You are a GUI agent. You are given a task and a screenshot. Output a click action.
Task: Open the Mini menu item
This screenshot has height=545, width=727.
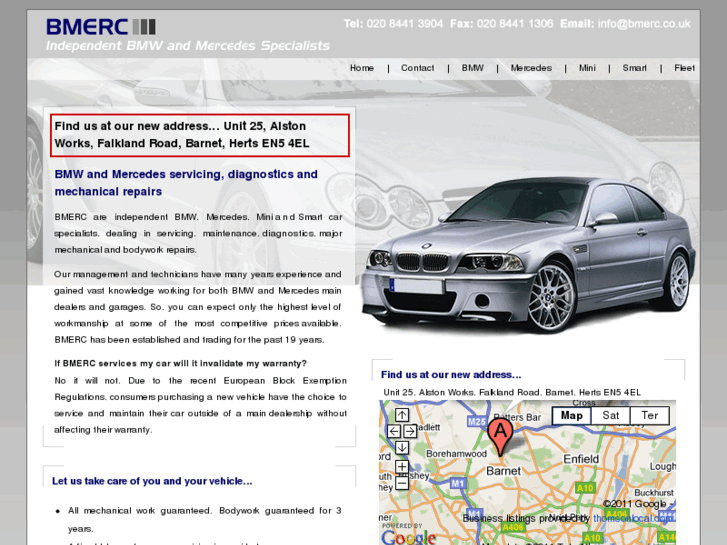pyautogui.click(x=587, y=68)
